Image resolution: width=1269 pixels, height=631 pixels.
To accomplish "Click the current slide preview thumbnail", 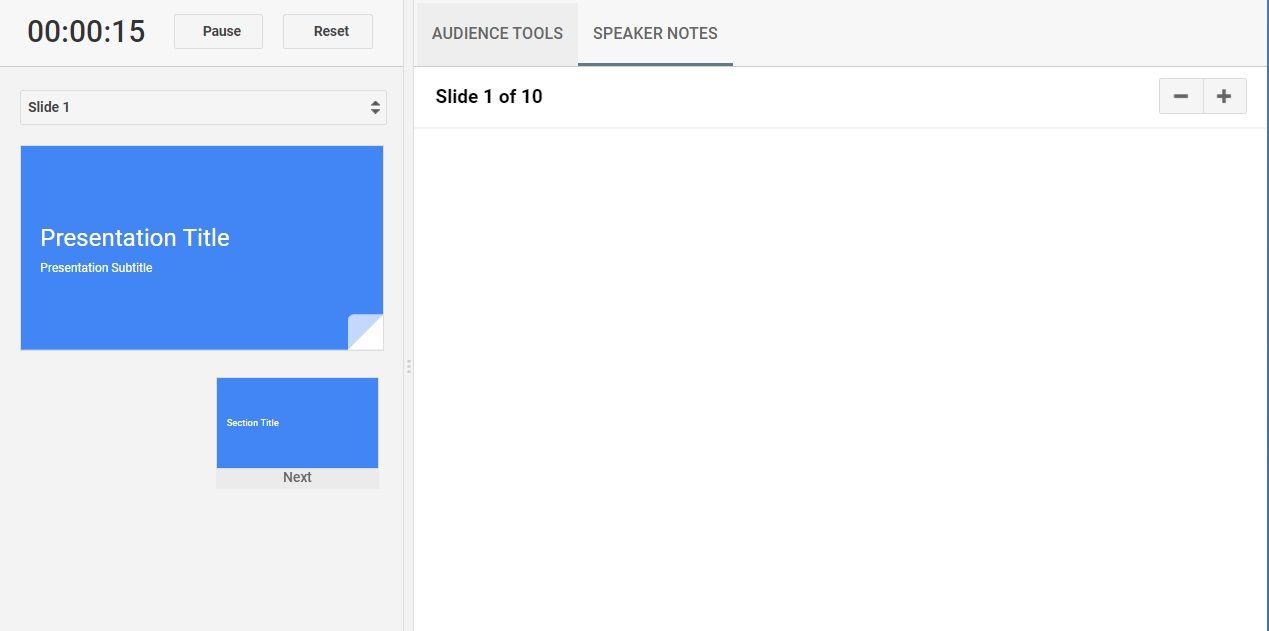I will pyautogui.click(x=202, y=200).
